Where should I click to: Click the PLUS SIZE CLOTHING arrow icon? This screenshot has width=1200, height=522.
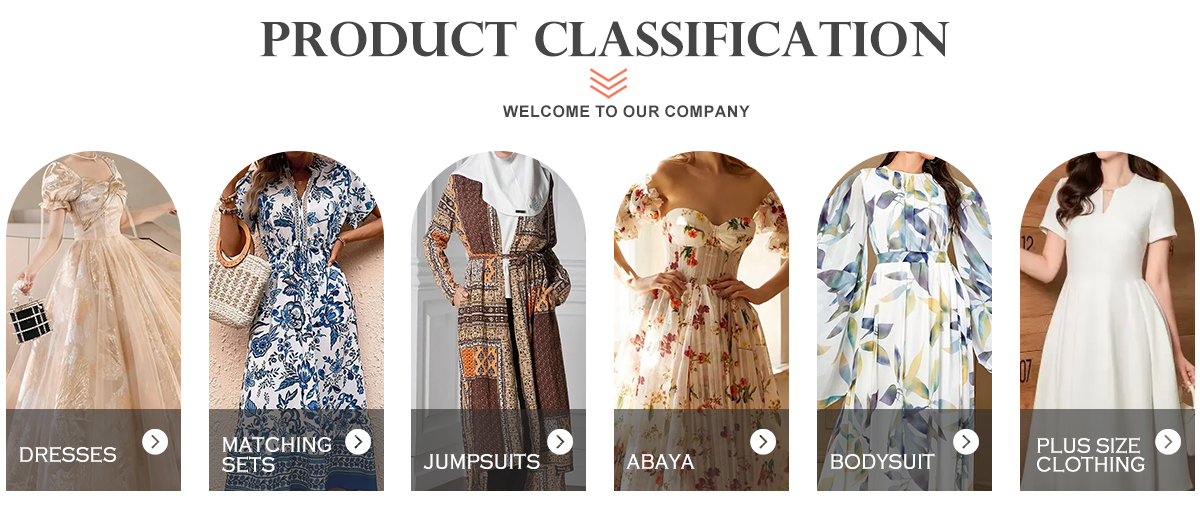[x=1168, y=441]
